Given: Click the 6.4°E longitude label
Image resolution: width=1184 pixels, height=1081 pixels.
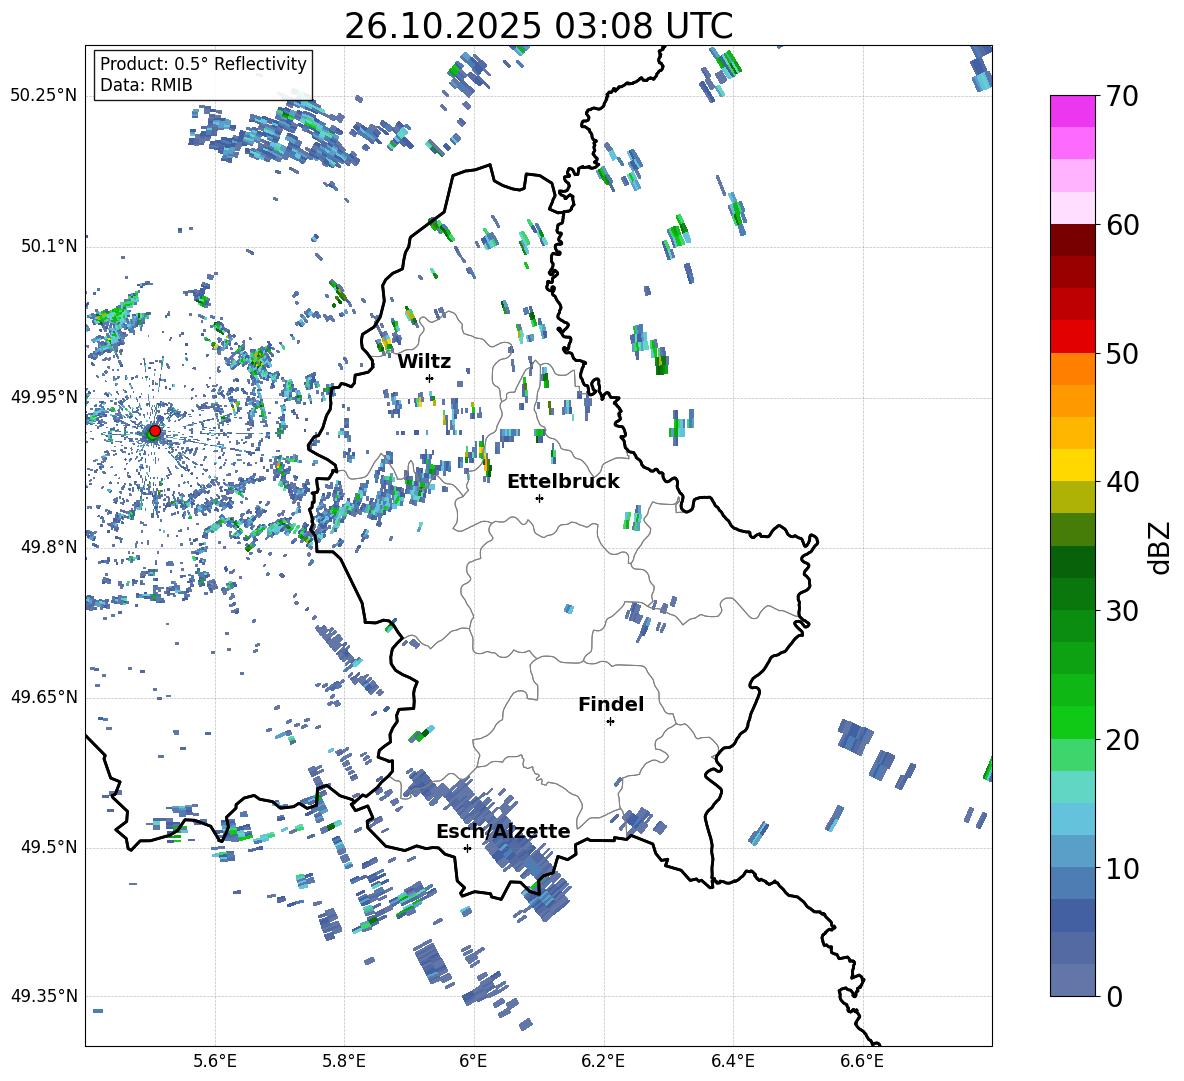Looking at the screenshot, I should point(732,1061).
